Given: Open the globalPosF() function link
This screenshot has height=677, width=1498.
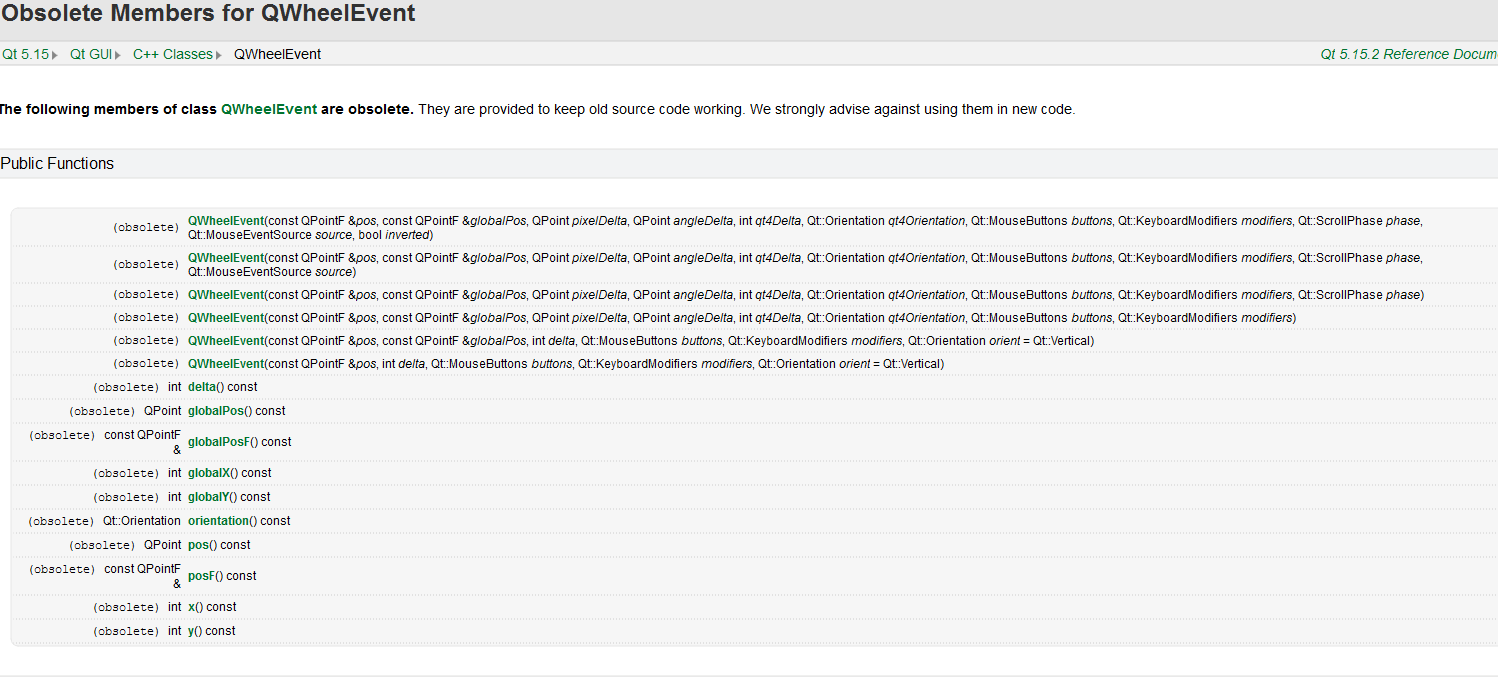Looking at the screenshot, I should (x=218, y=442).
